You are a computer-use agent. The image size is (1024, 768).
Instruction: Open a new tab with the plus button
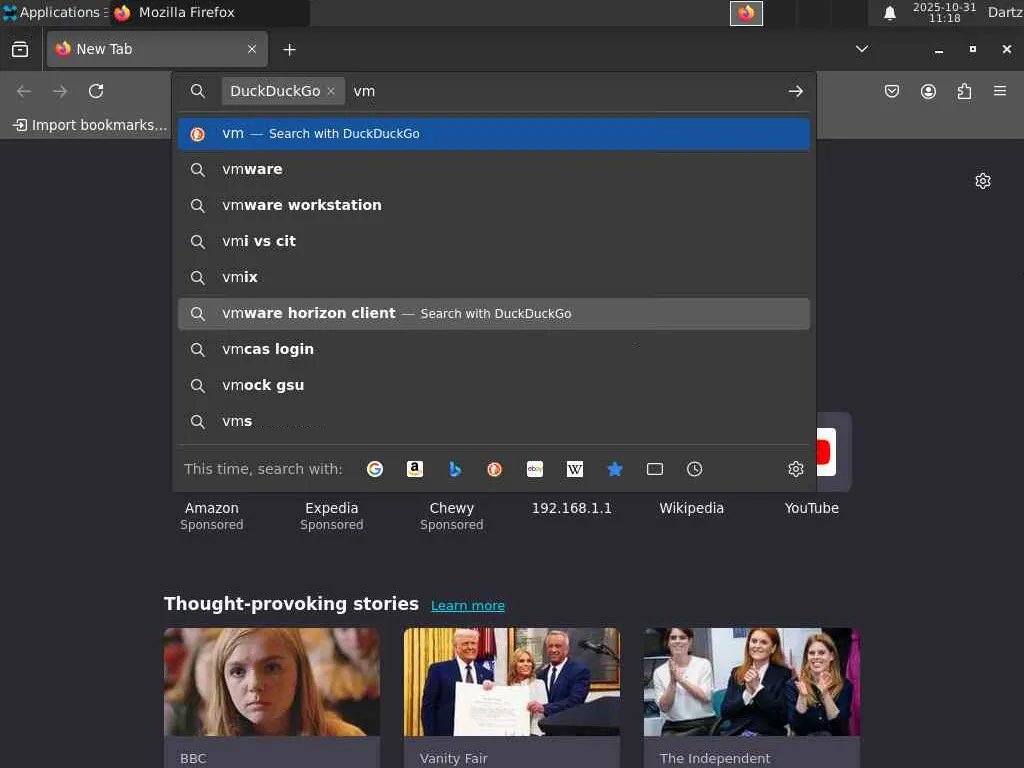click(x=289, y=50)
